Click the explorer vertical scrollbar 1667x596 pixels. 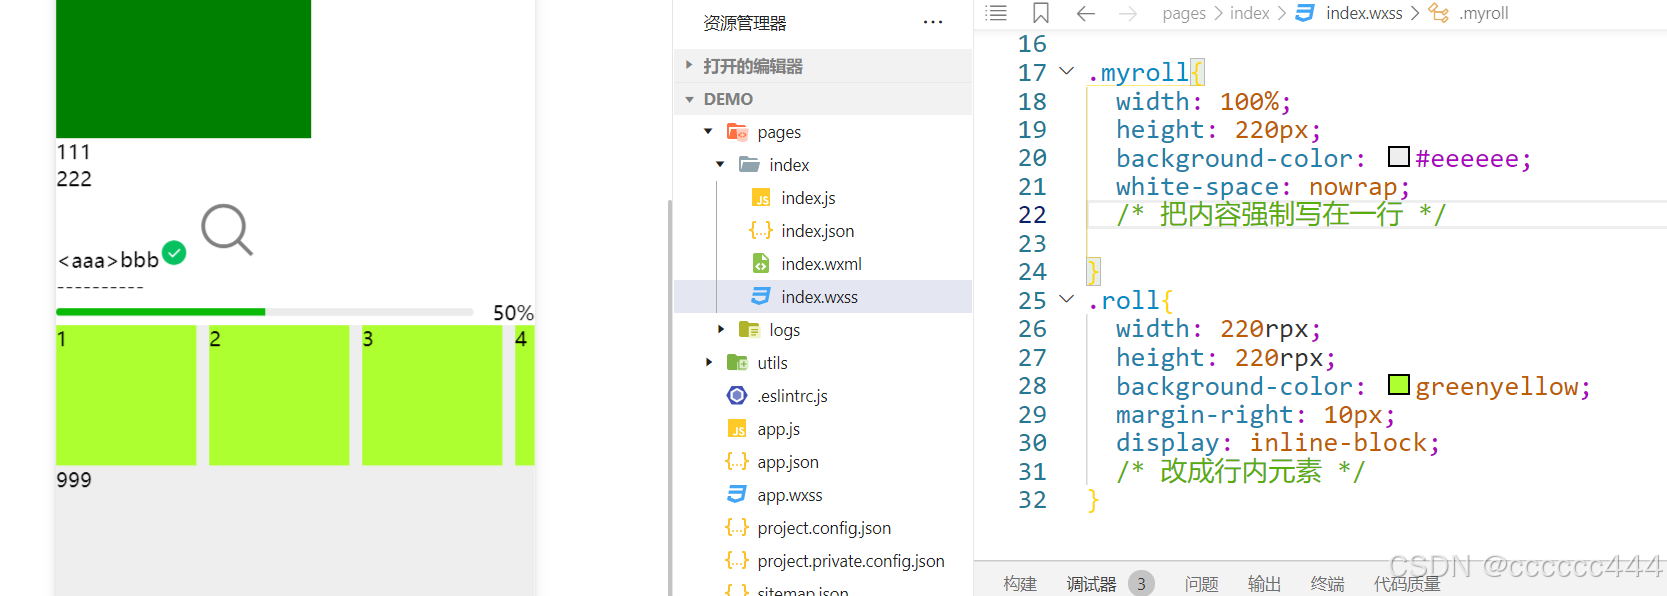pyautogui.click(x=669, y=397)
